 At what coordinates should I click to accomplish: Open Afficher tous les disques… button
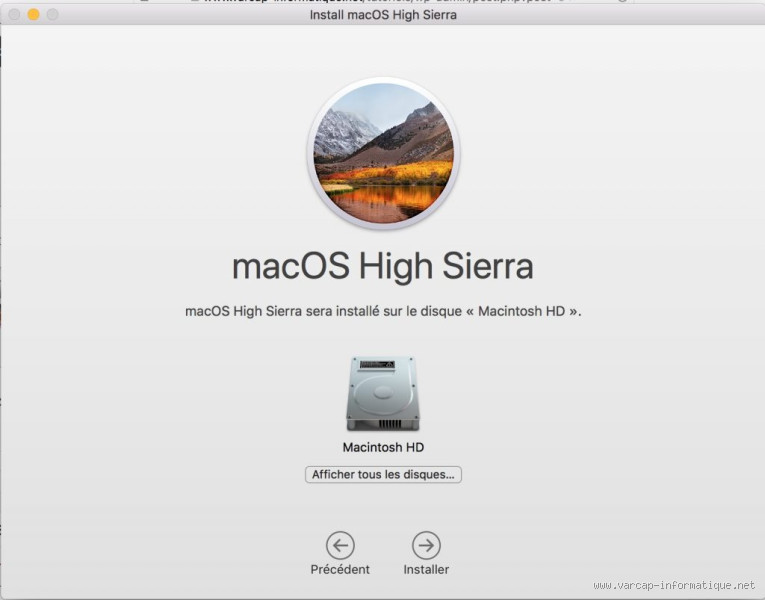point(383,475)
